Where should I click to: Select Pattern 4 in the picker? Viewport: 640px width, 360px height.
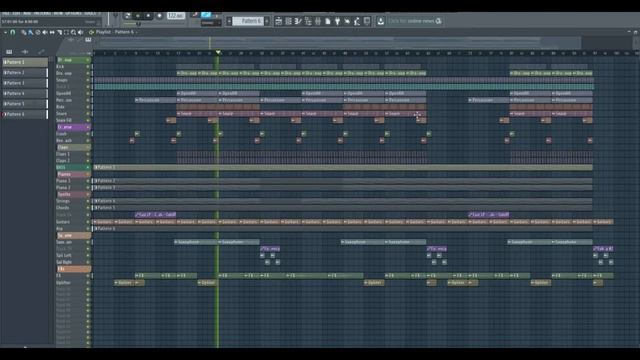click(x=25, y=93)
